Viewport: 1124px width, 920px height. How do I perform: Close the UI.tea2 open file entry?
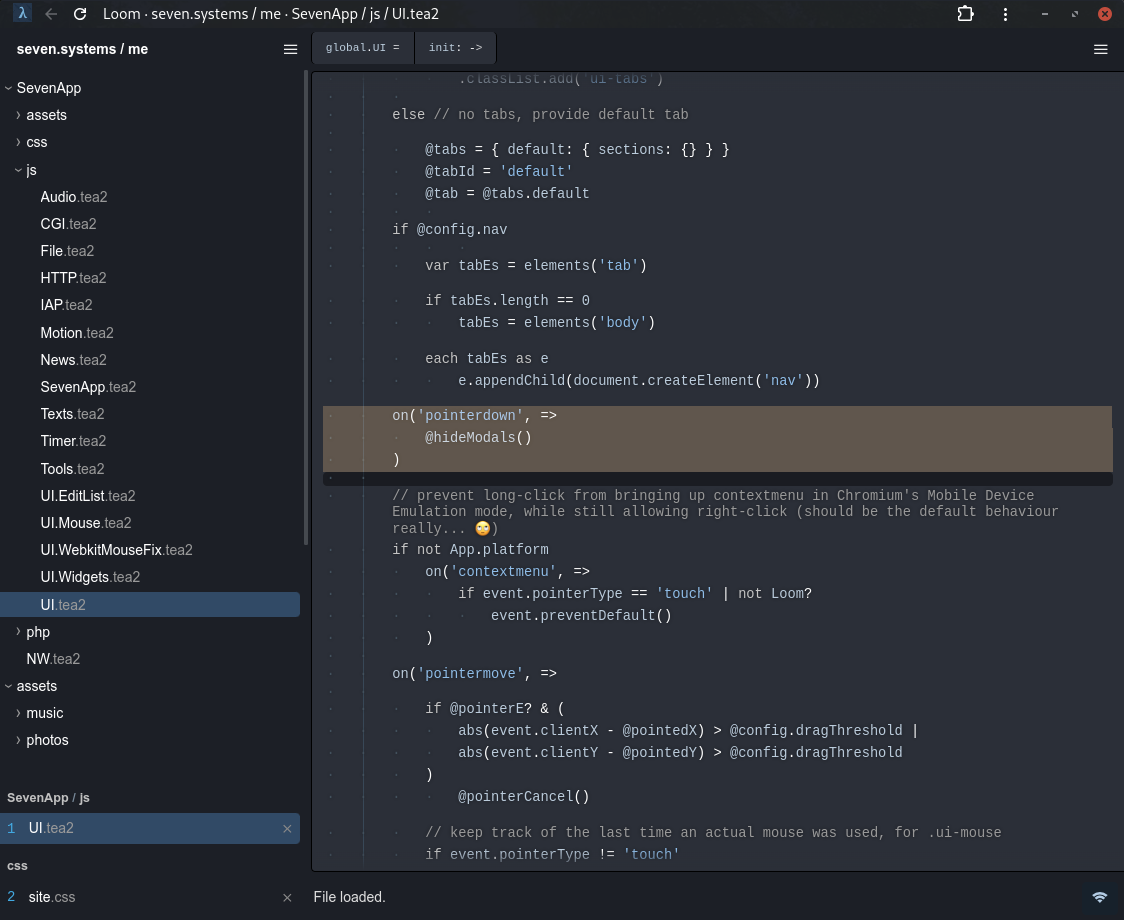287,828
